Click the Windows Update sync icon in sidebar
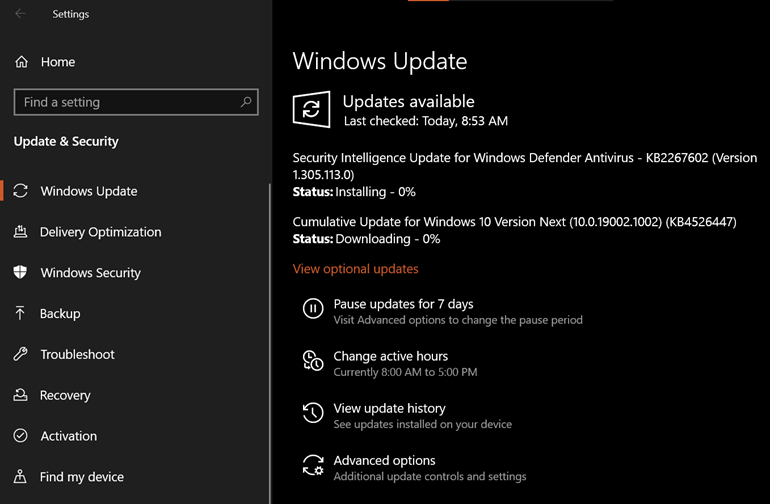The image size is (770, 504). [20, 191]
